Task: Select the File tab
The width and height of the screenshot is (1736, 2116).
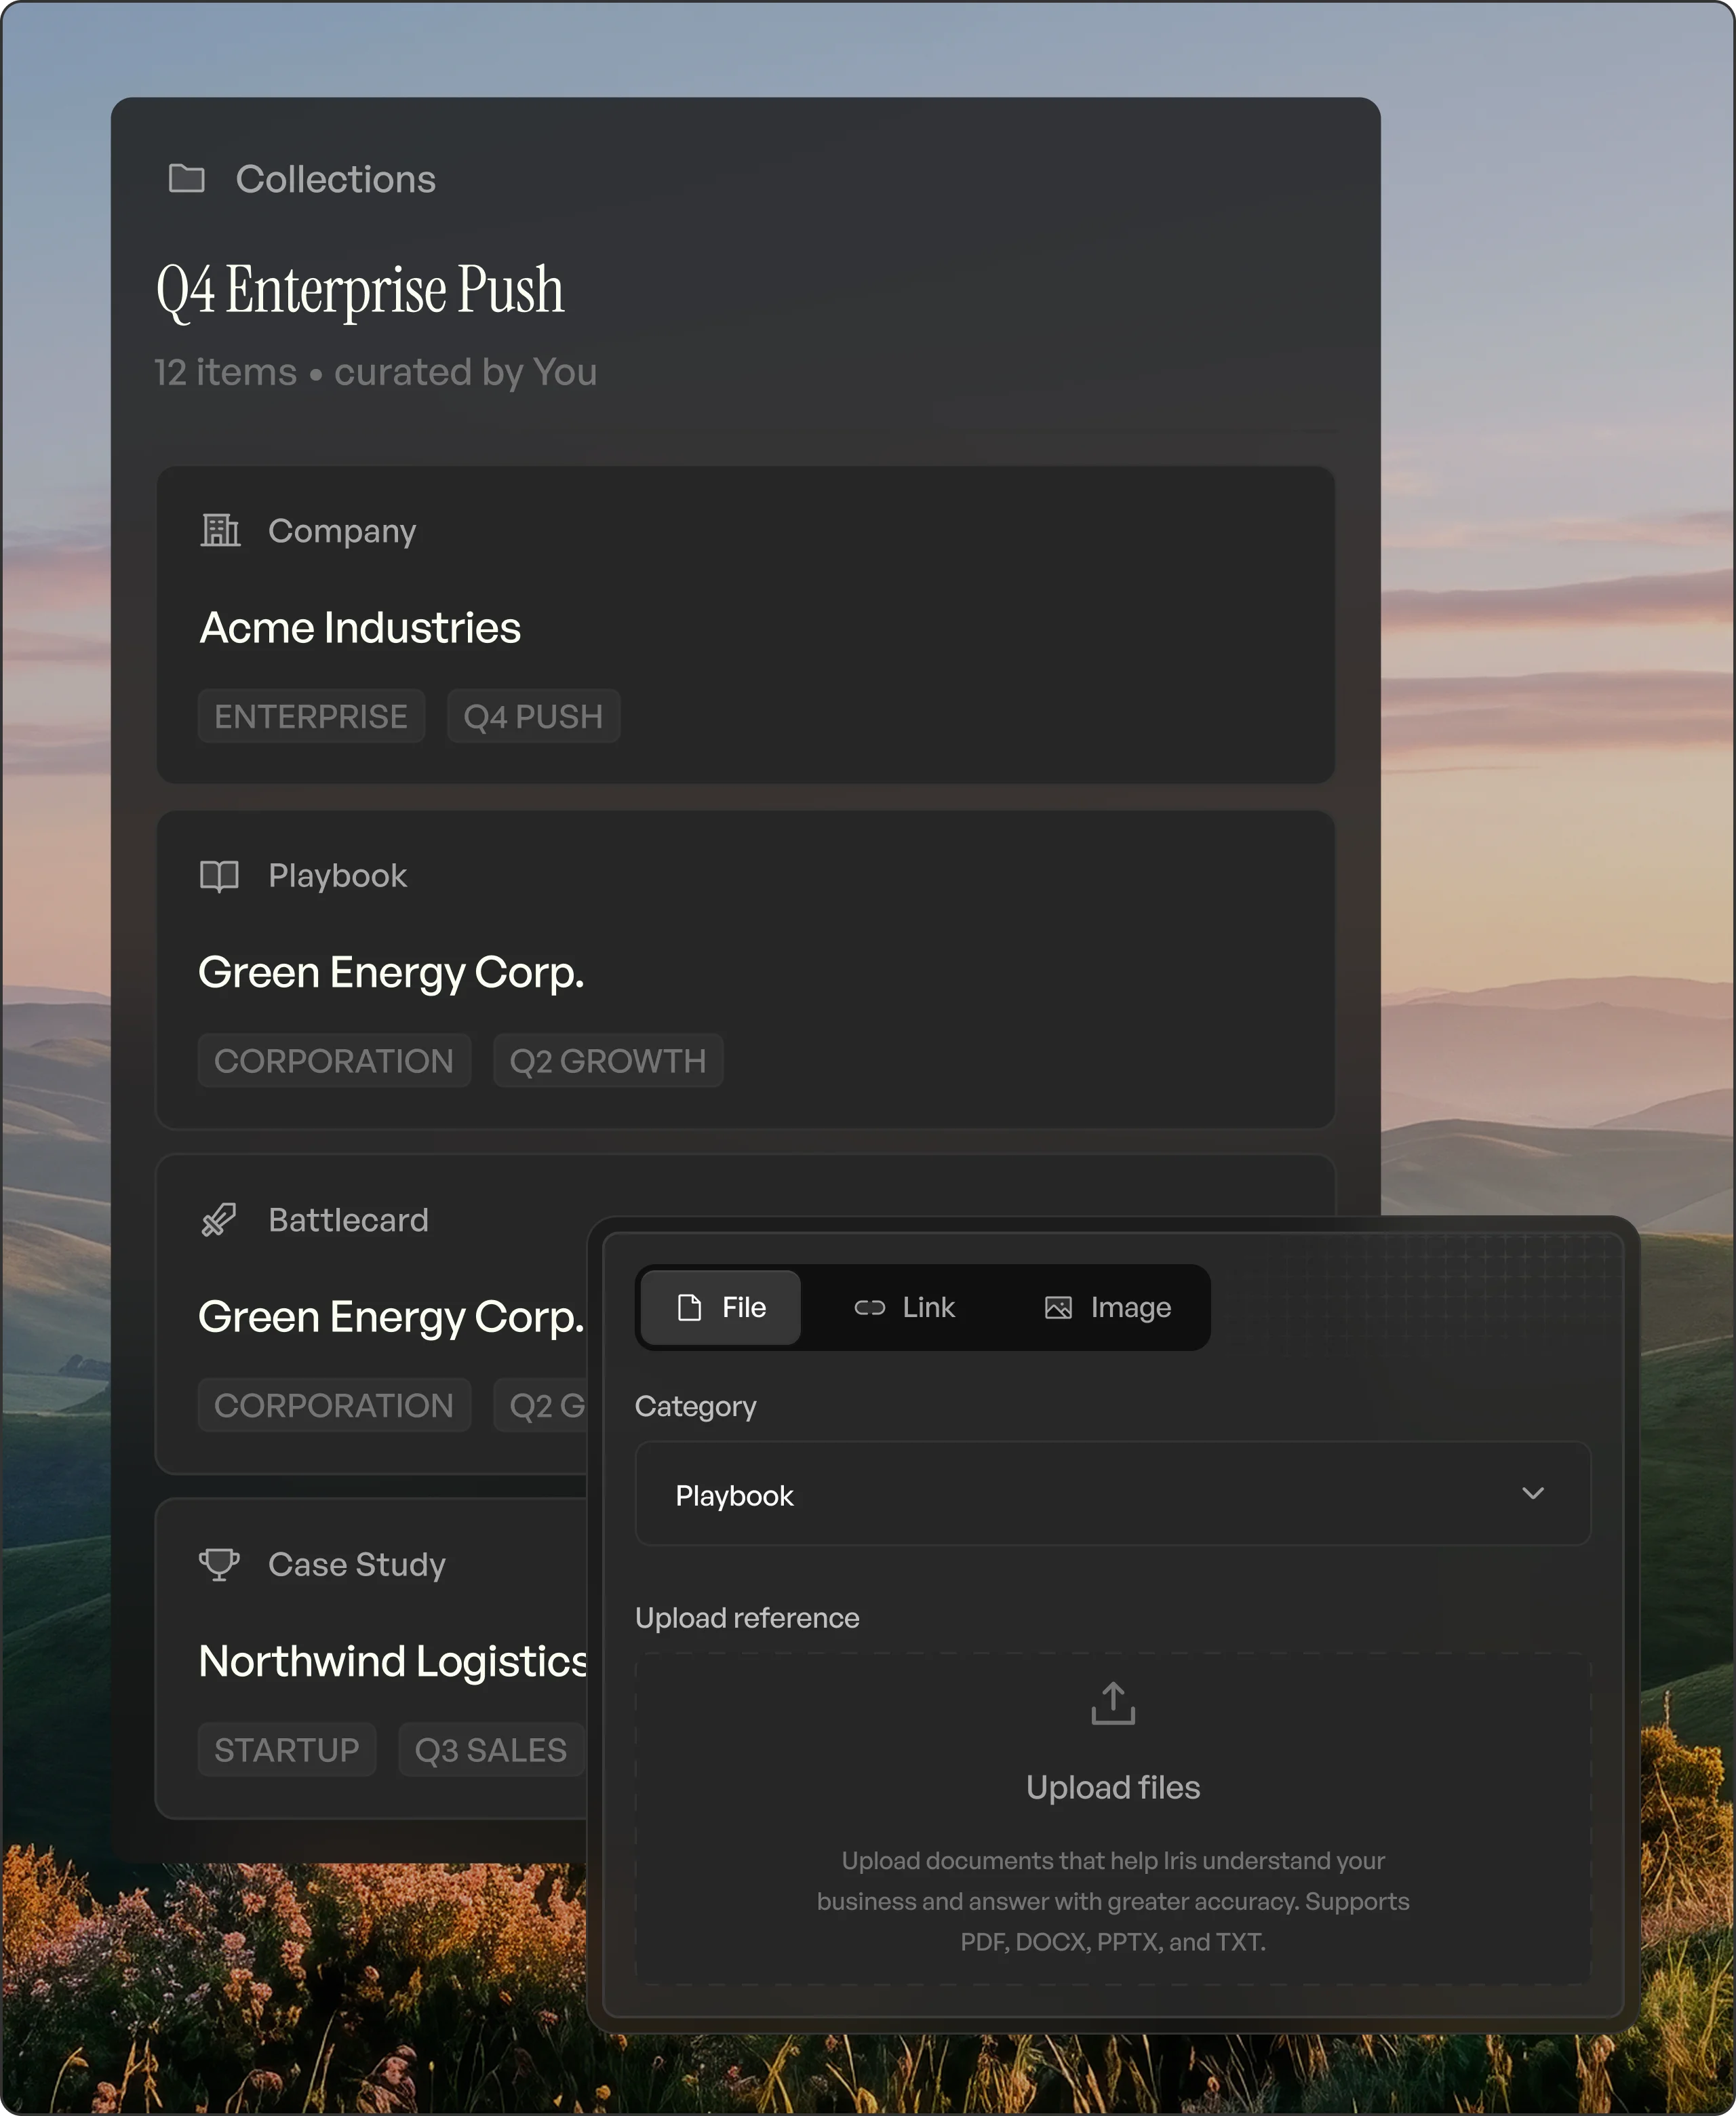Action: pos(720,1308)
